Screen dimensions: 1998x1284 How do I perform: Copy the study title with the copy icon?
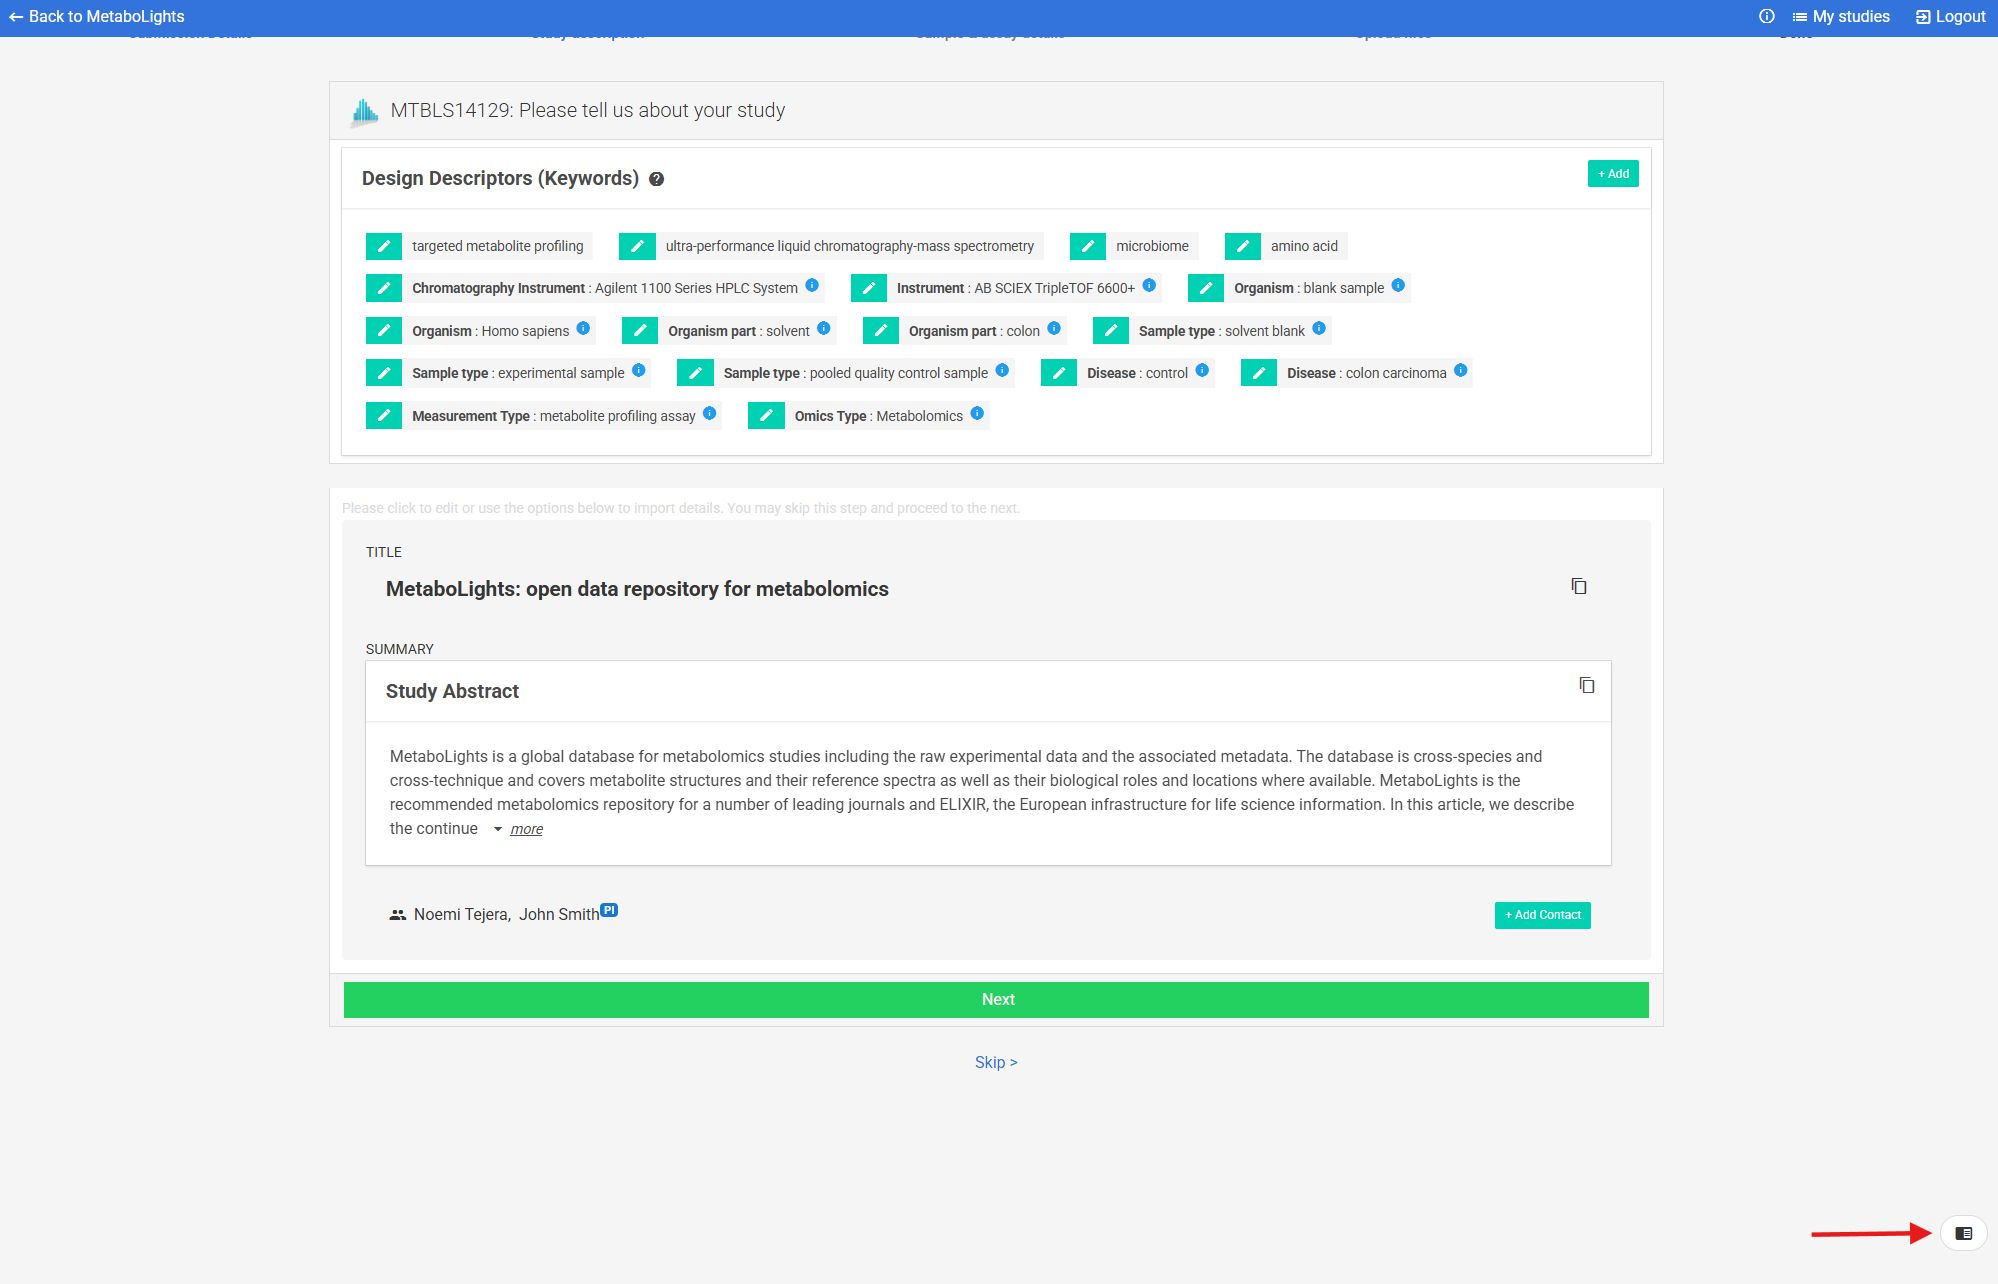tap(1579, 586)
